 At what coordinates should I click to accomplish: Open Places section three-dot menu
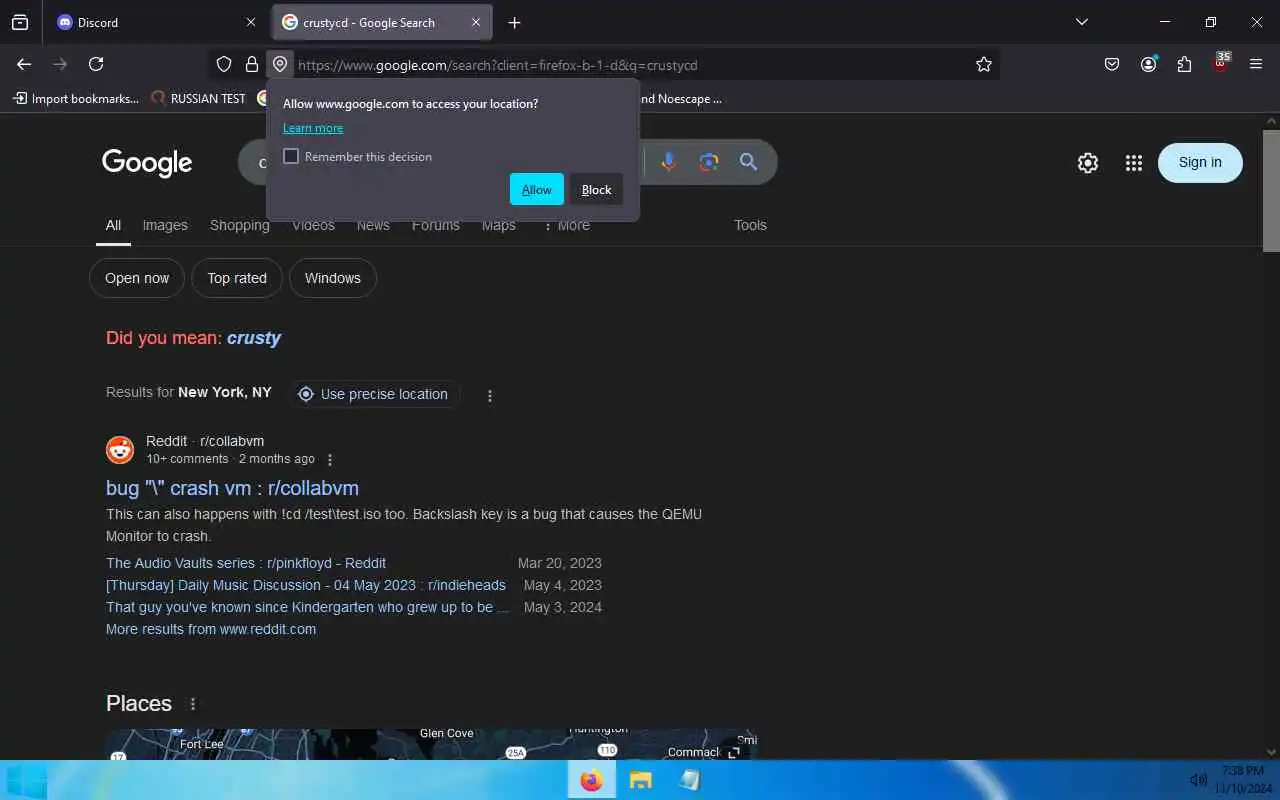coord(193,704)
